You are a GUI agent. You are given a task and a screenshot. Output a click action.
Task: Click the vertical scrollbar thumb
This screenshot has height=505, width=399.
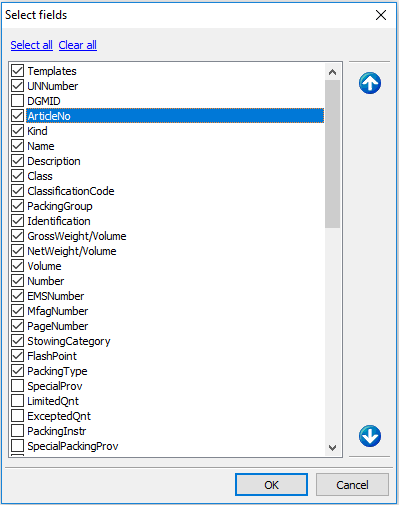332,154
